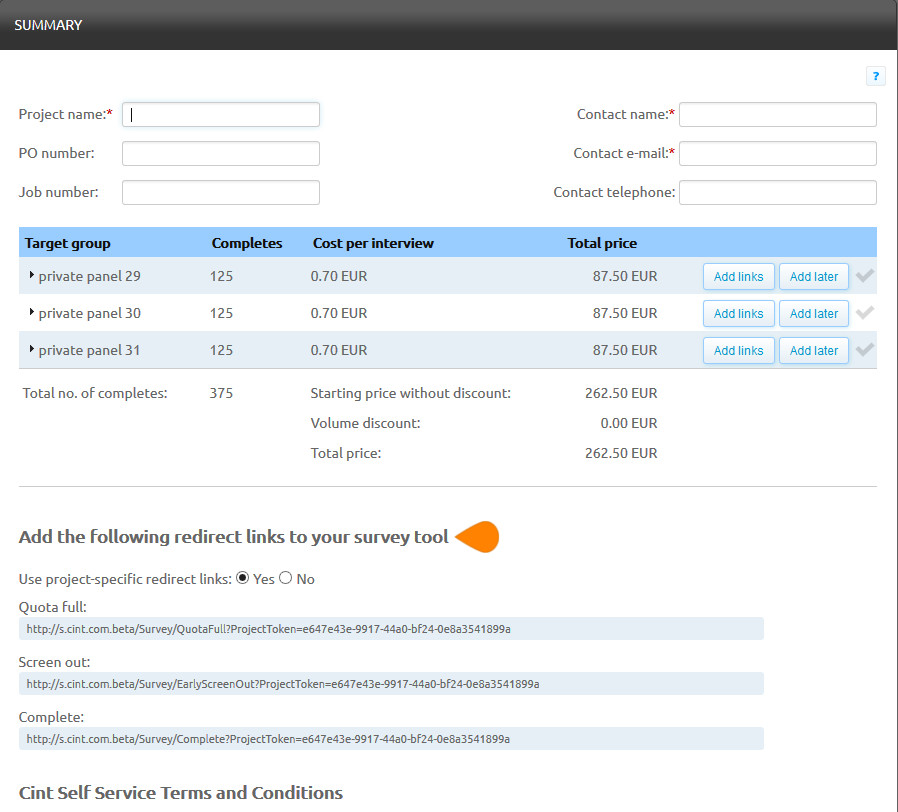Expand the private panel 29 row
The width and height of the screenshot is (898, 812).
coord(32,275)
